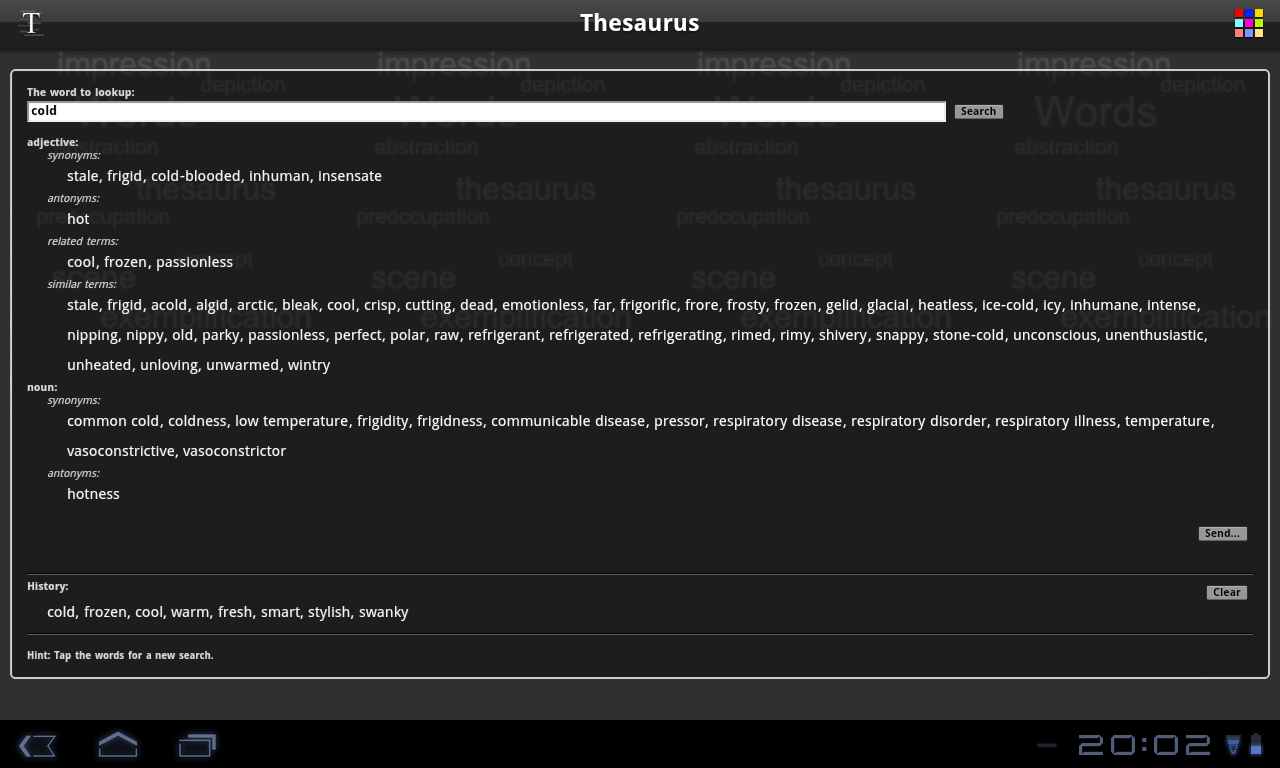This screenshot has height=768, width=1280.
Task: Go to the Android home screen icon
Action: (117, 745)
